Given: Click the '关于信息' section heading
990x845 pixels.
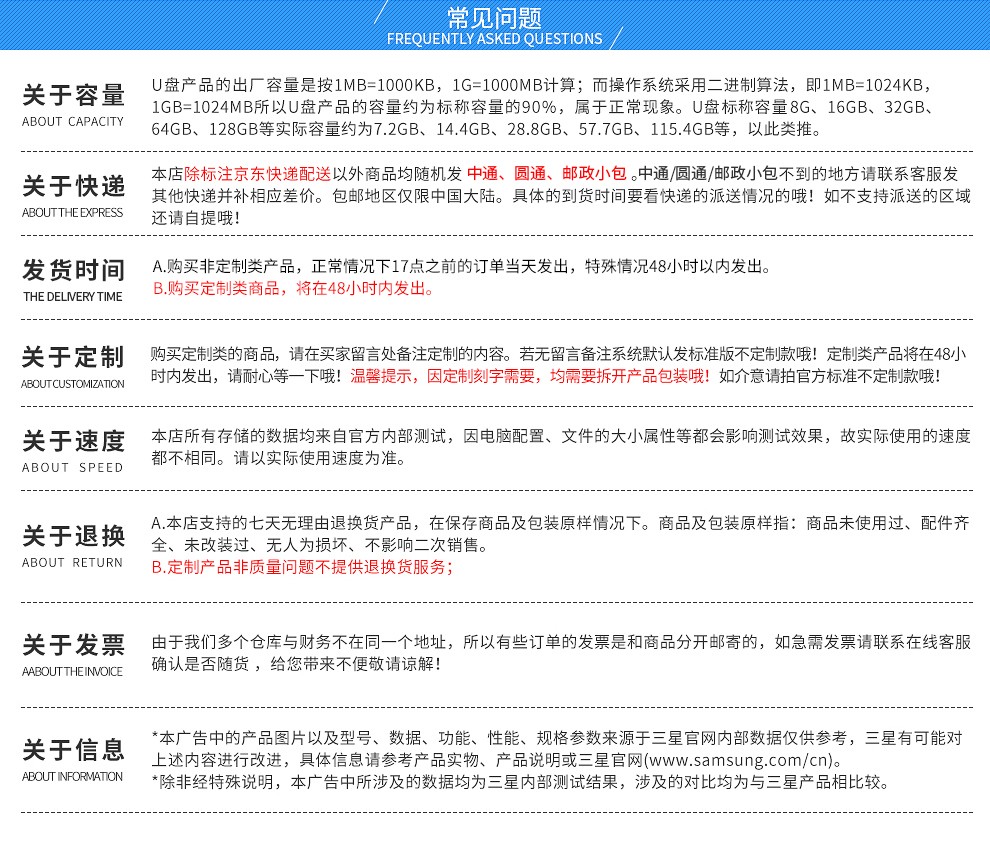Looking at the screenshot, I should coord(73,750).
